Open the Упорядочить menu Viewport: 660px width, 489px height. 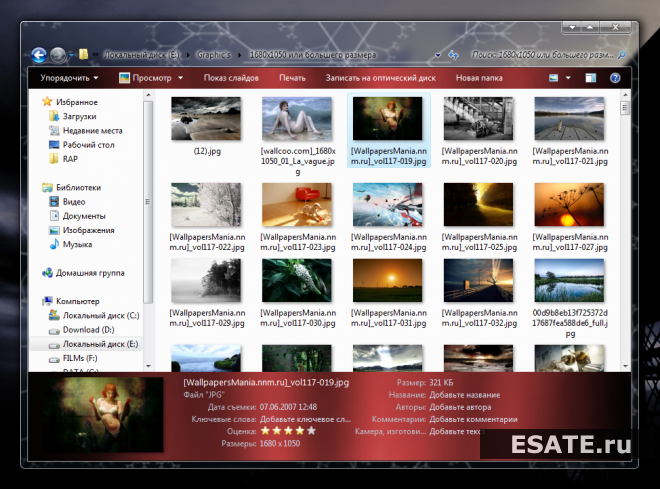[x=69, y=78]
